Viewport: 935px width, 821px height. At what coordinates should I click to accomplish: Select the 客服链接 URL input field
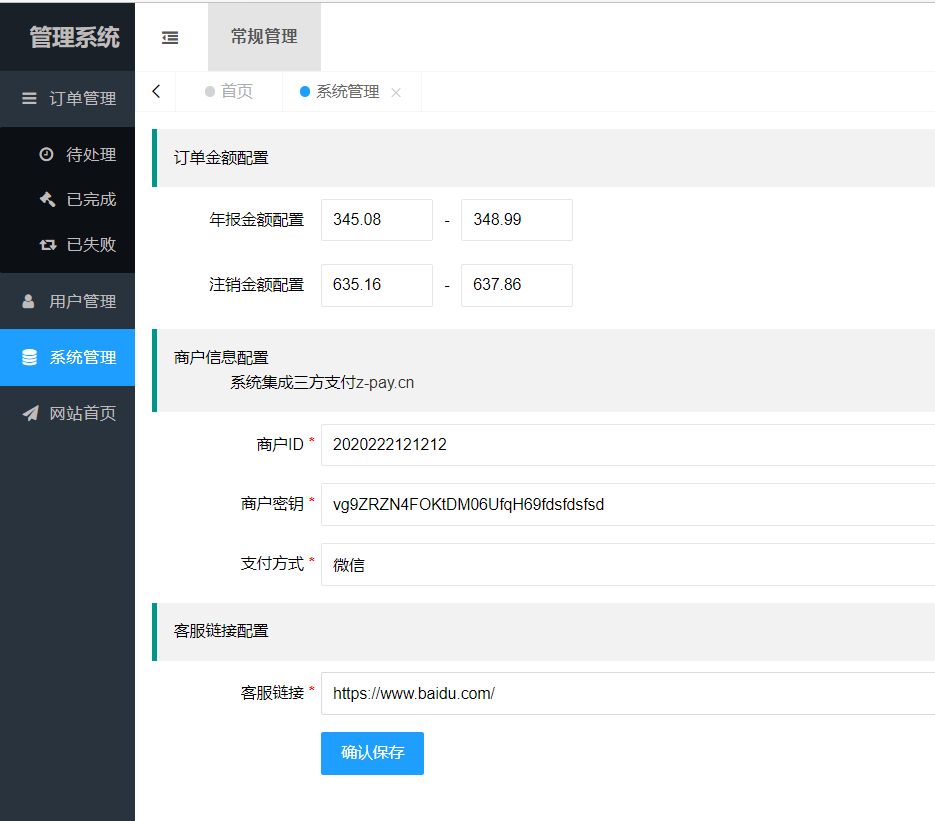click(x=627, y=693)
